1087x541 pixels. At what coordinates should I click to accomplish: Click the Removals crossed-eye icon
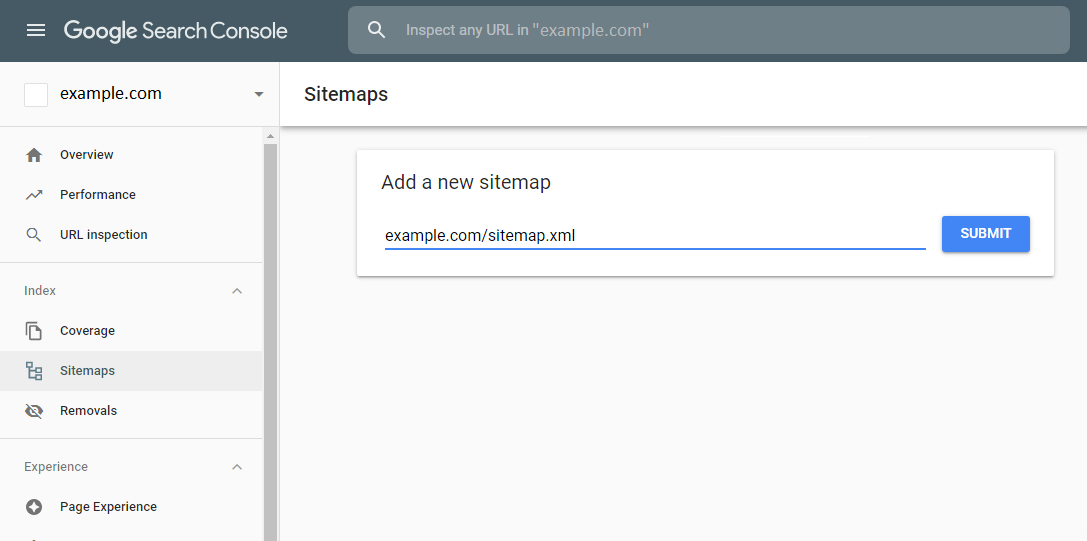pos(33,411)
